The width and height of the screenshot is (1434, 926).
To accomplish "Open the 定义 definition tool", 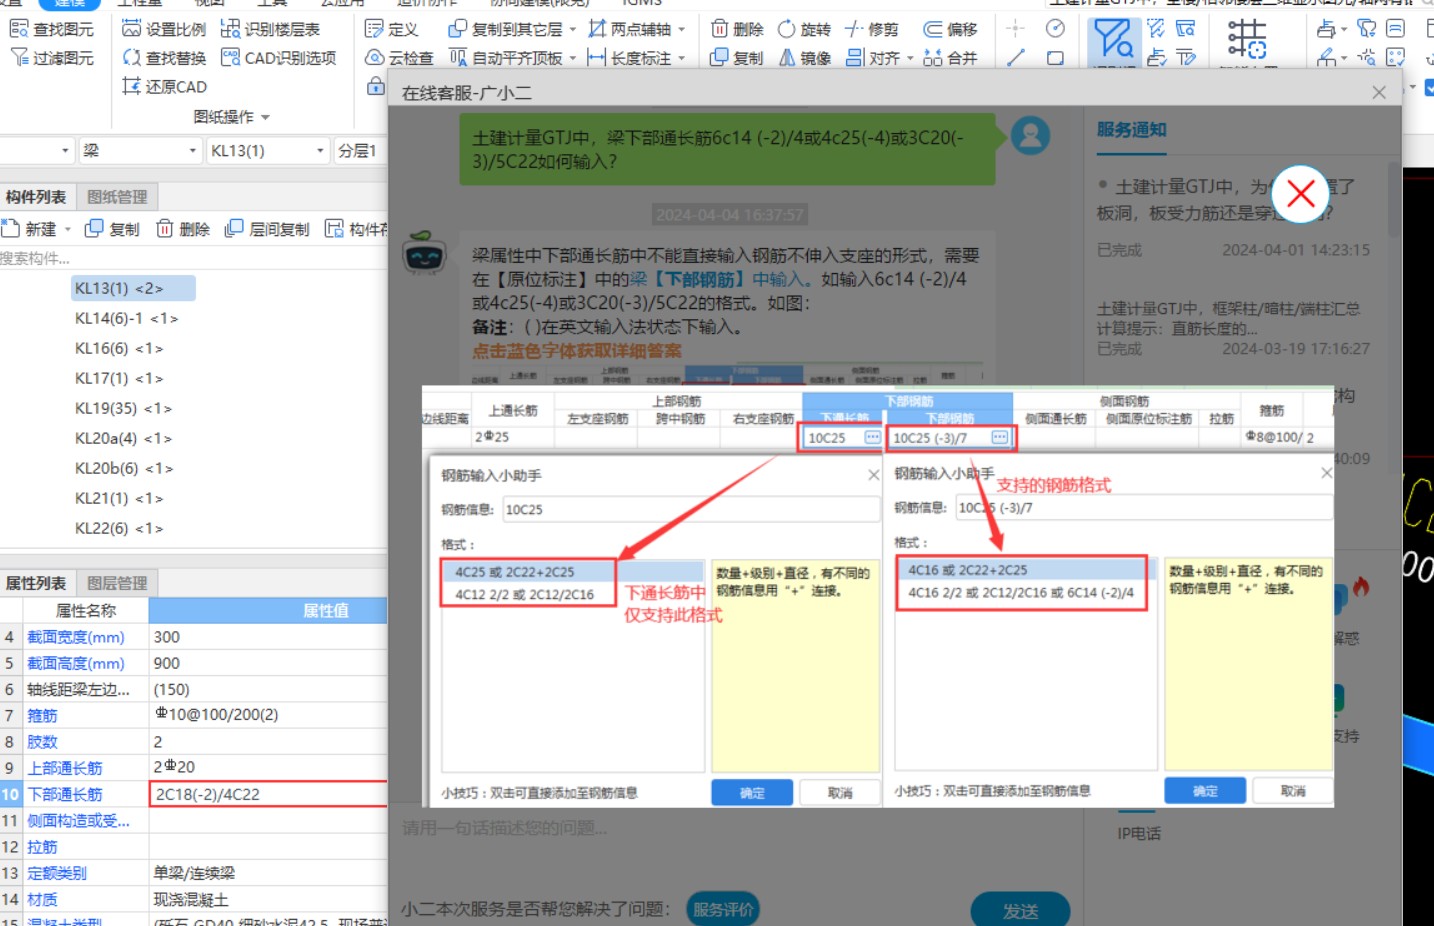I will coord(391,29).
